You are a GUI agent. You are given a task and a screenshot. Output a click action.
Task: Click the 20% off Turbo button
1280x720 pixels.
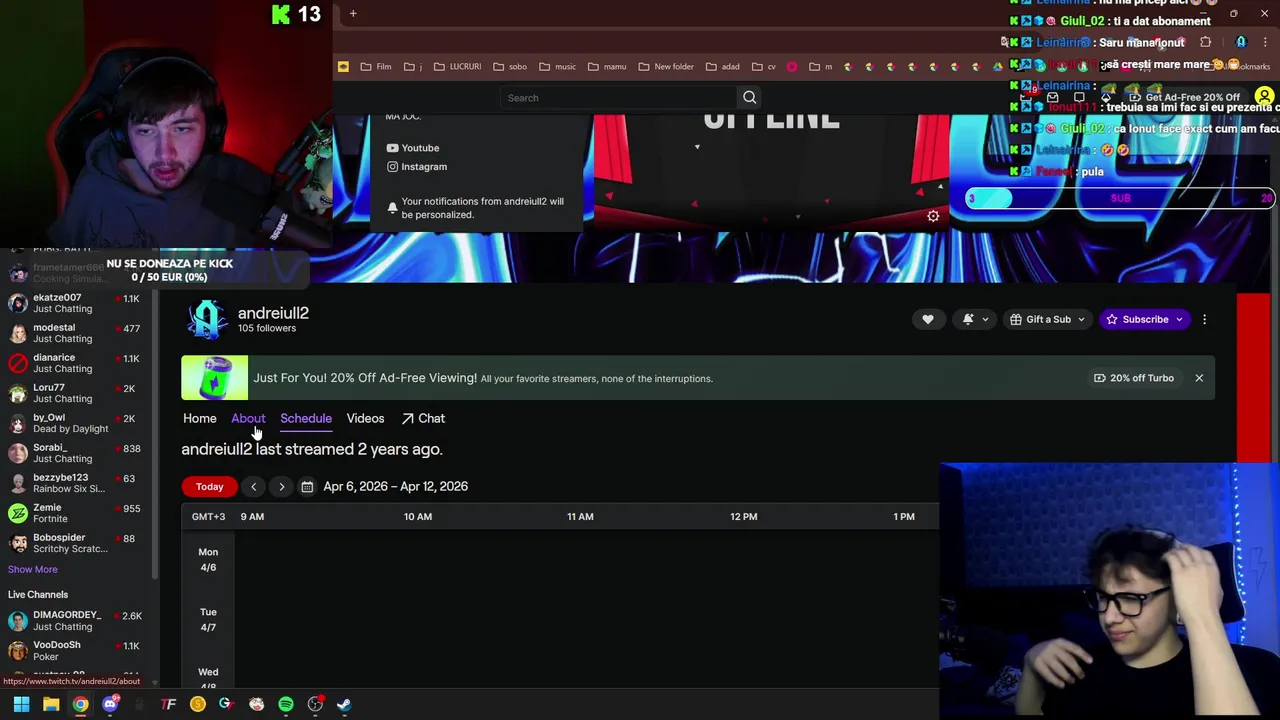click(1133, 378)
